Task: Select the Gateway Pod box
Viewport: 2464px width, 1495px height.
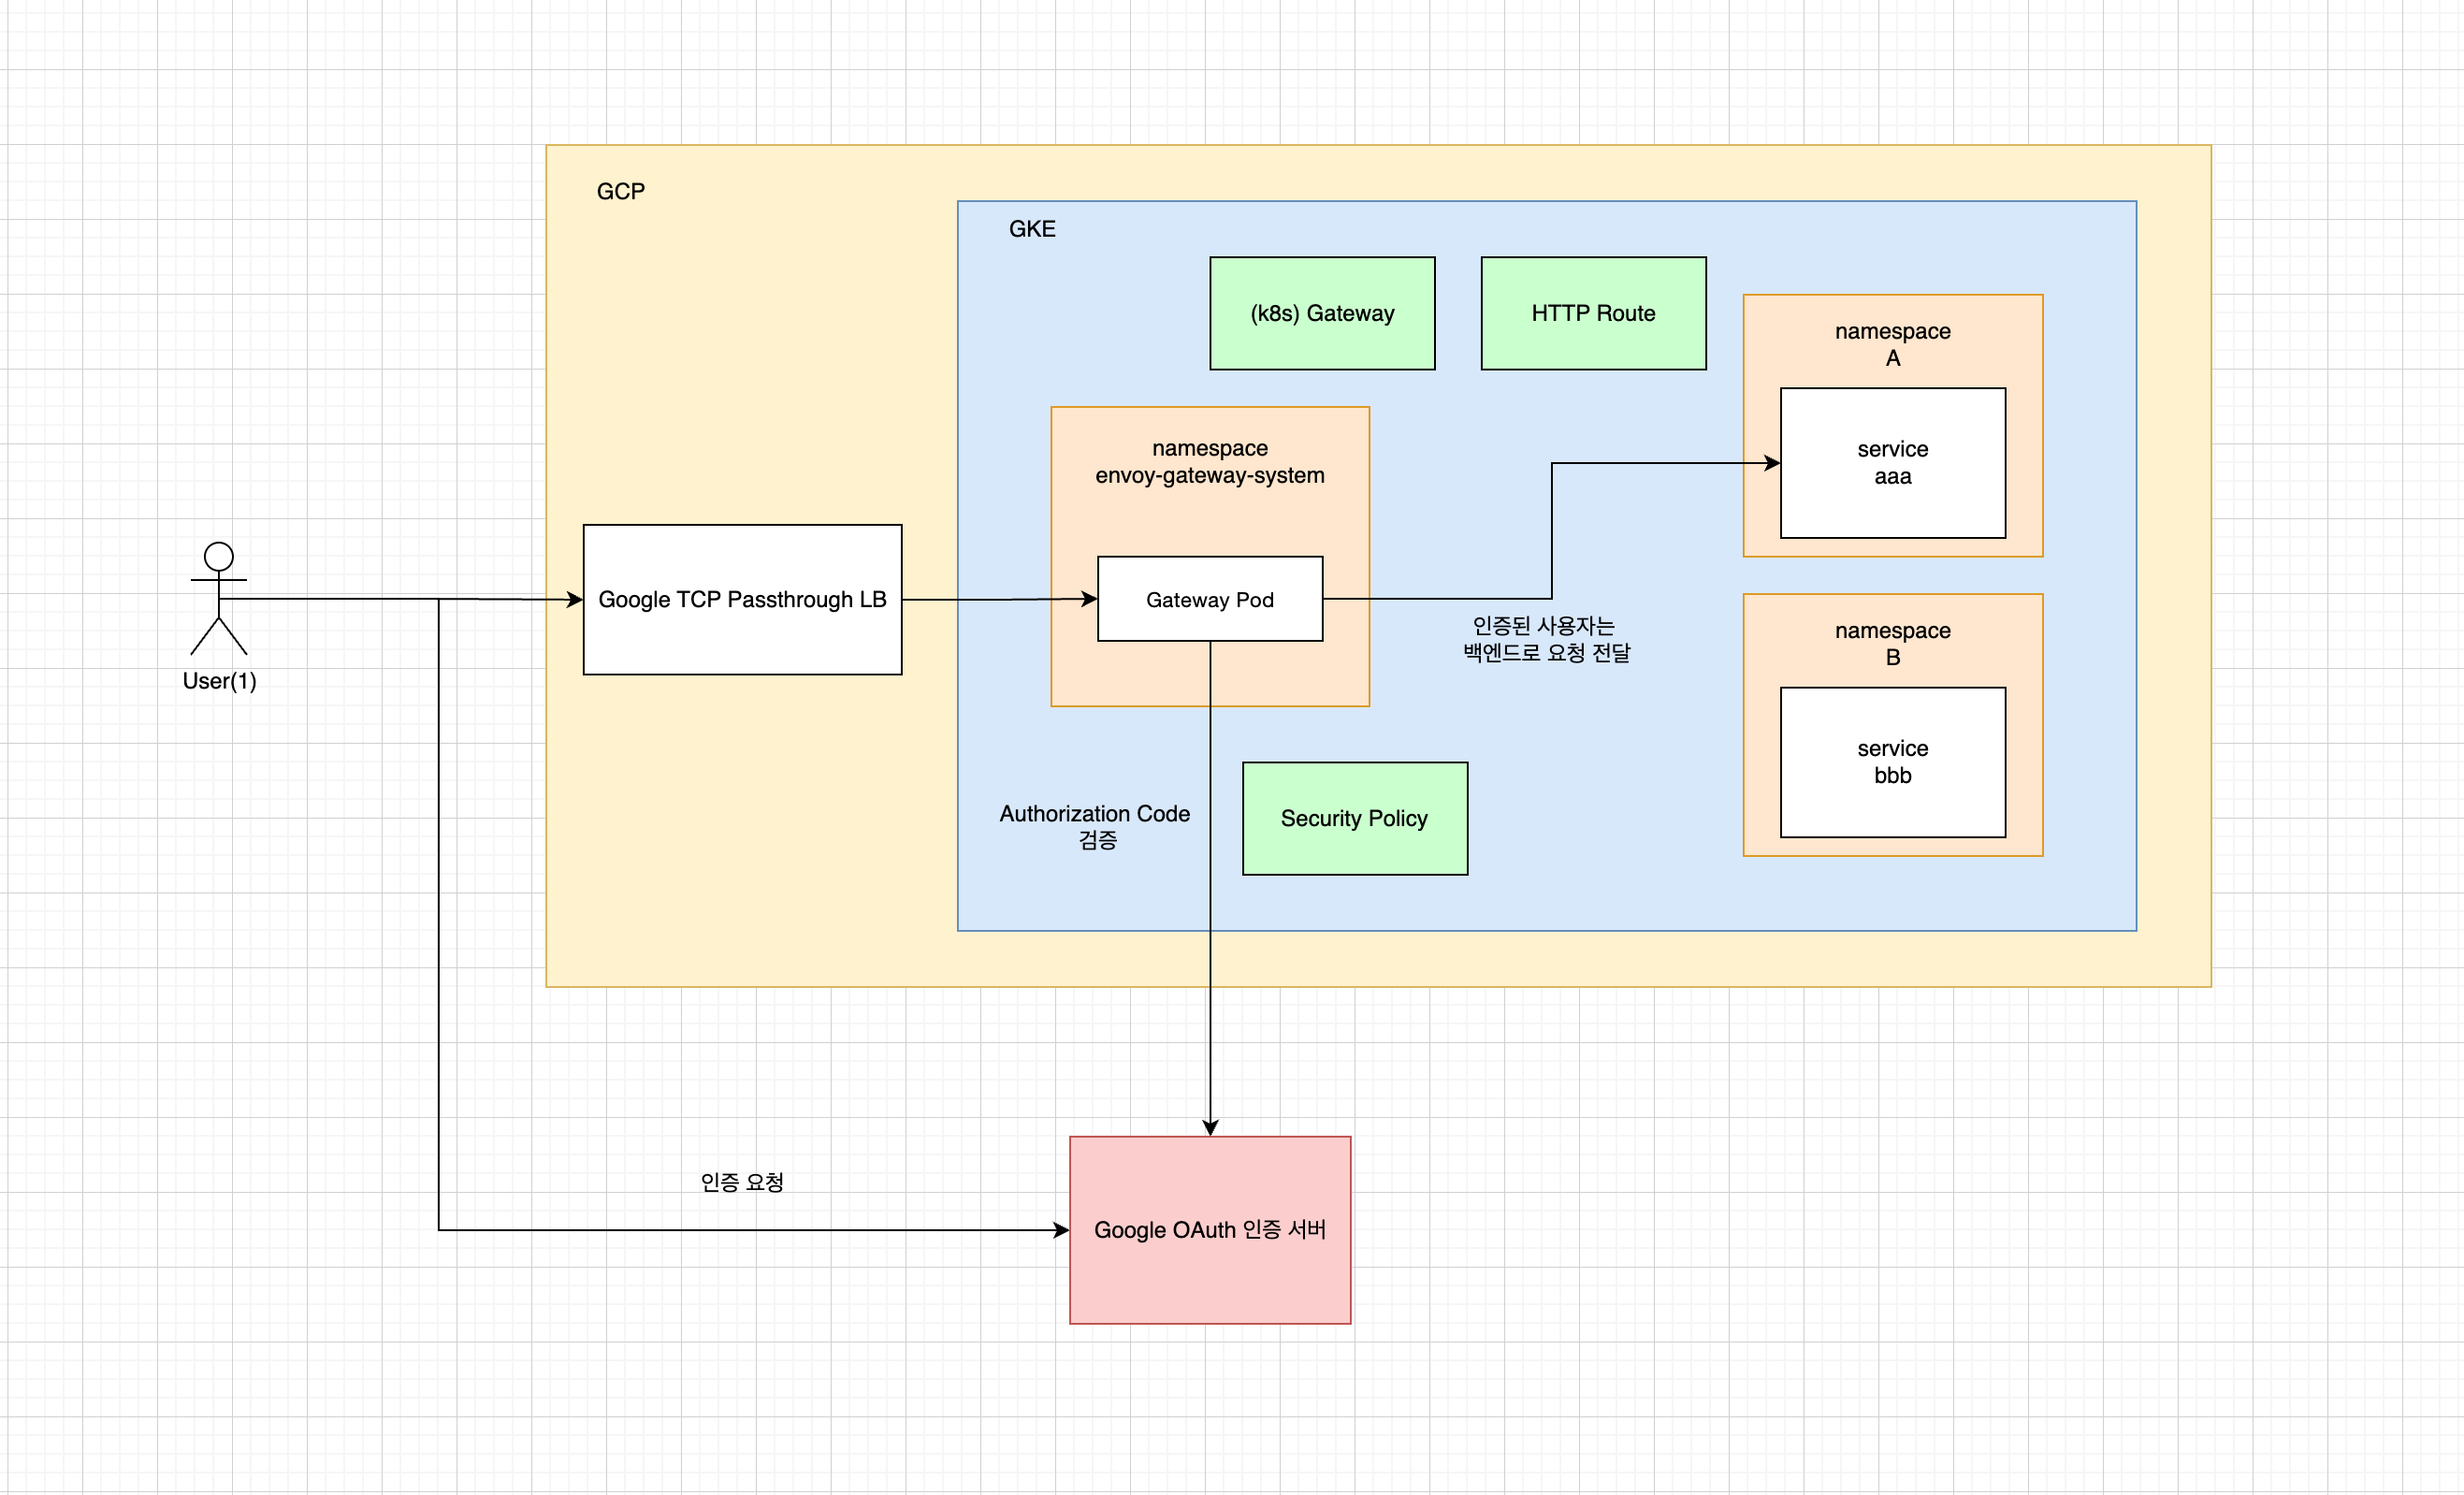Action: coord(1209,599)
